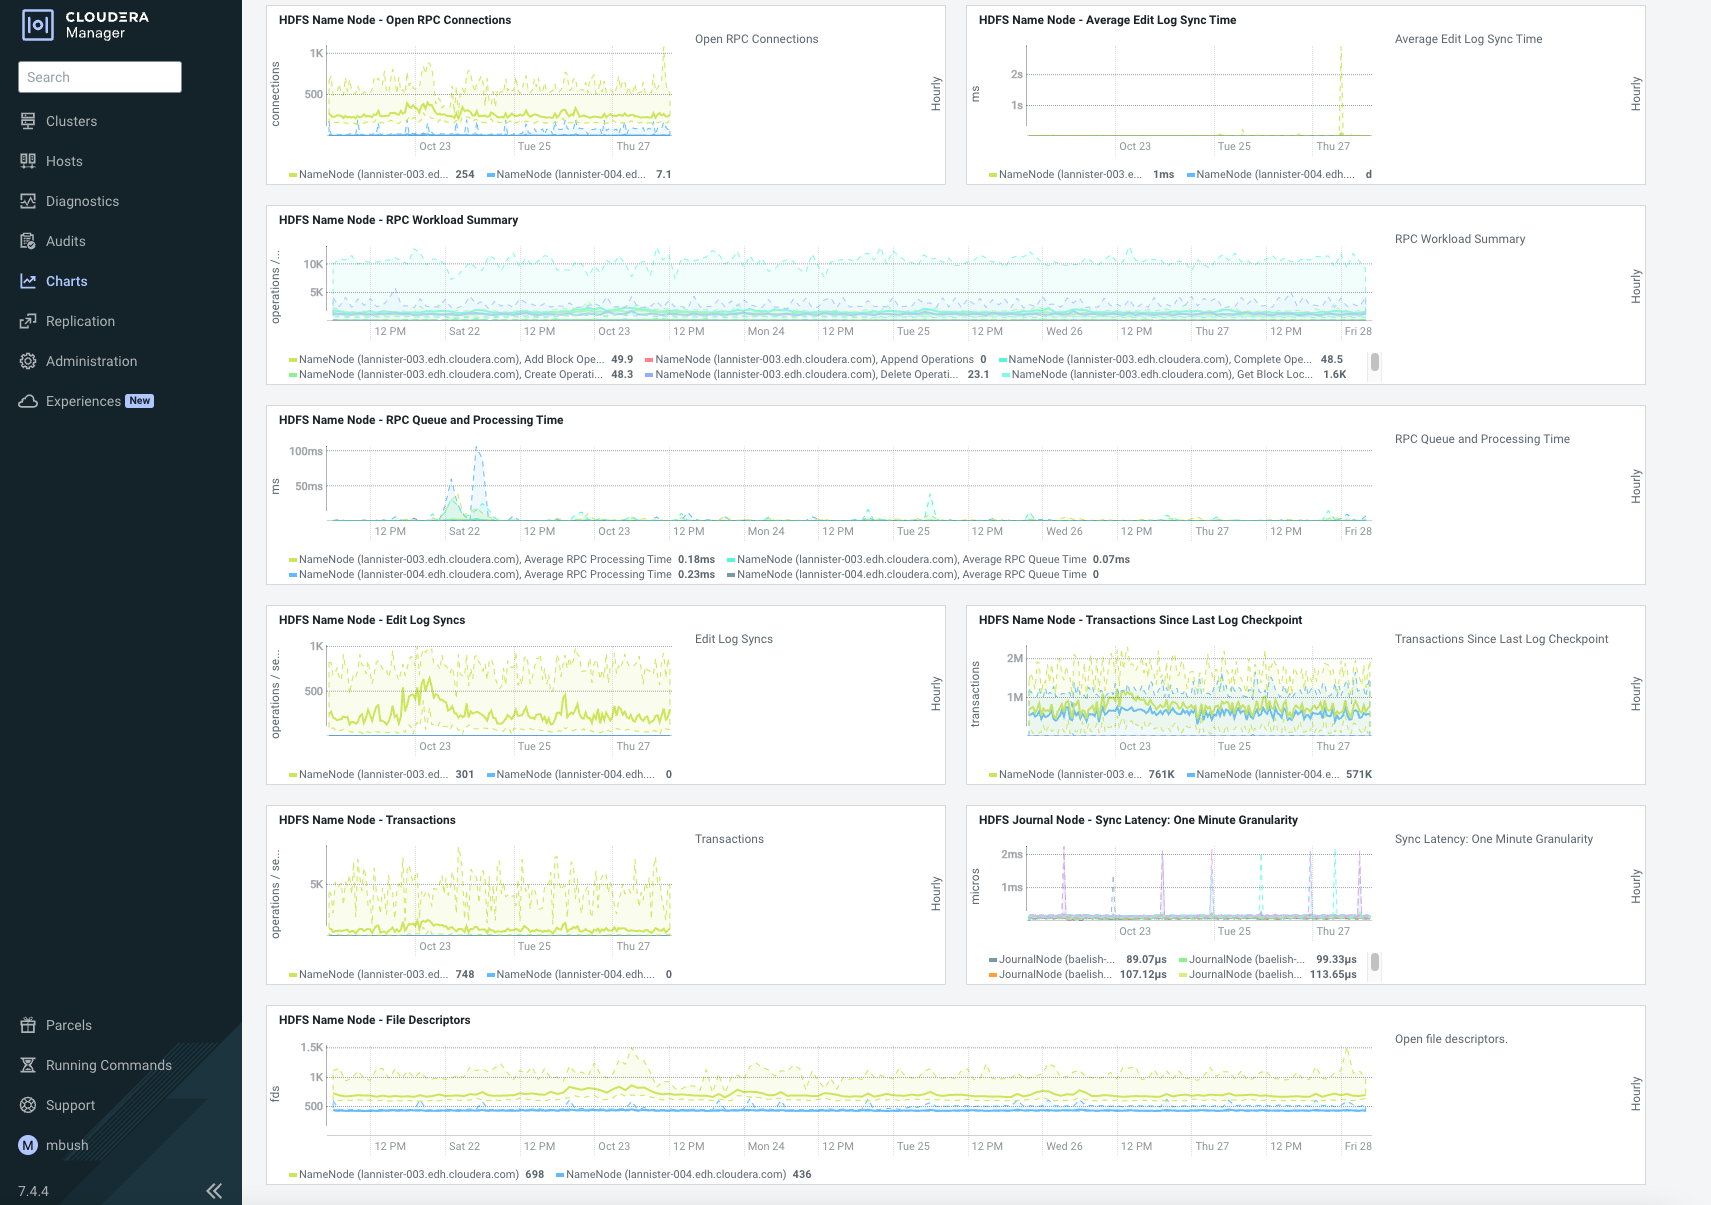Open Support lifesaver icon
1711x1205 pixels.
click(x=70, y=1105)
